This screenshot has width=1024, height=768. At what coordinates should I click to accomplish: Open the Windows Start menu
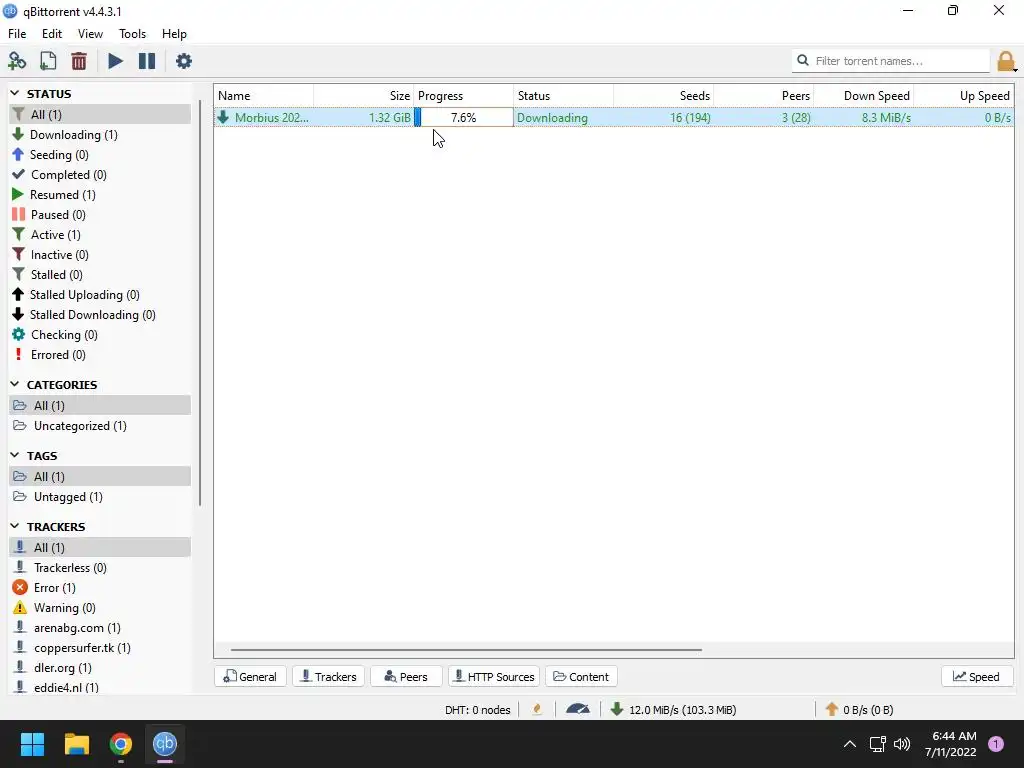click(x=32, y=744)
